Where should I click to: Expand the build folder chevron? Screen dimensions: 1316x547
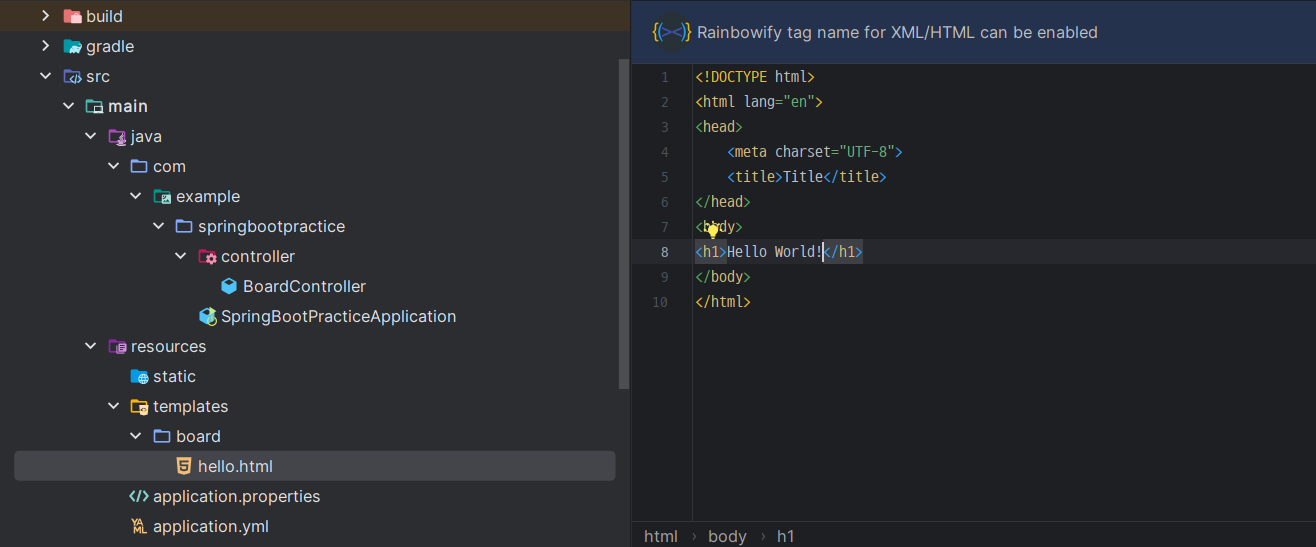(x=45, y=16)
